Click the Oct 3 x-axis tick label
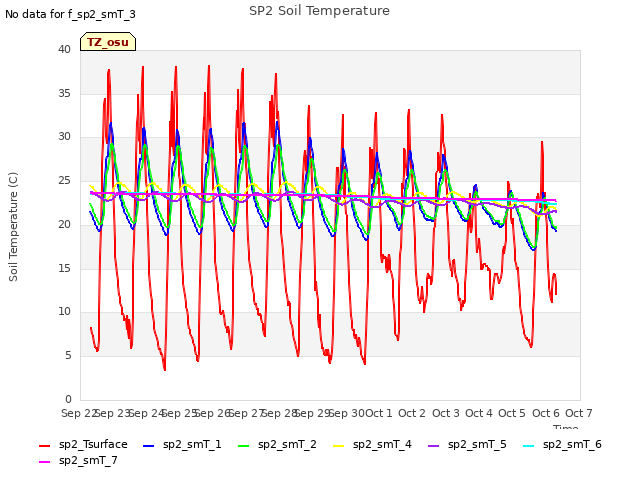The height and width of the screenshot is (480, 640). pos(446,413)
